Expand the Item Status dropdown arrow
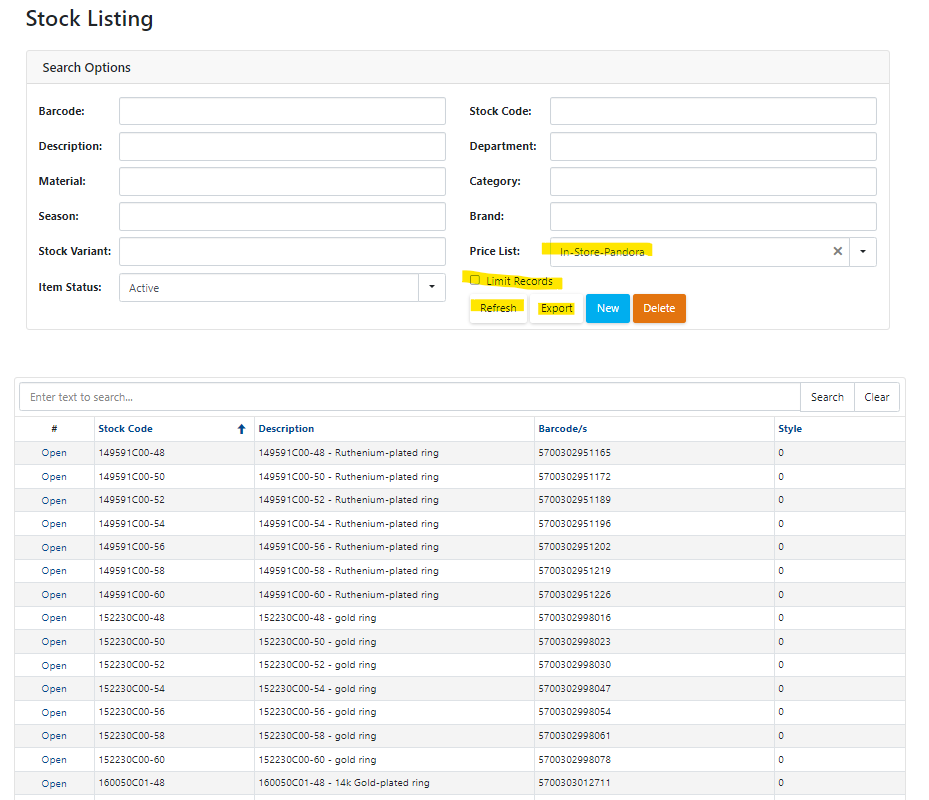 click(432, 287)
